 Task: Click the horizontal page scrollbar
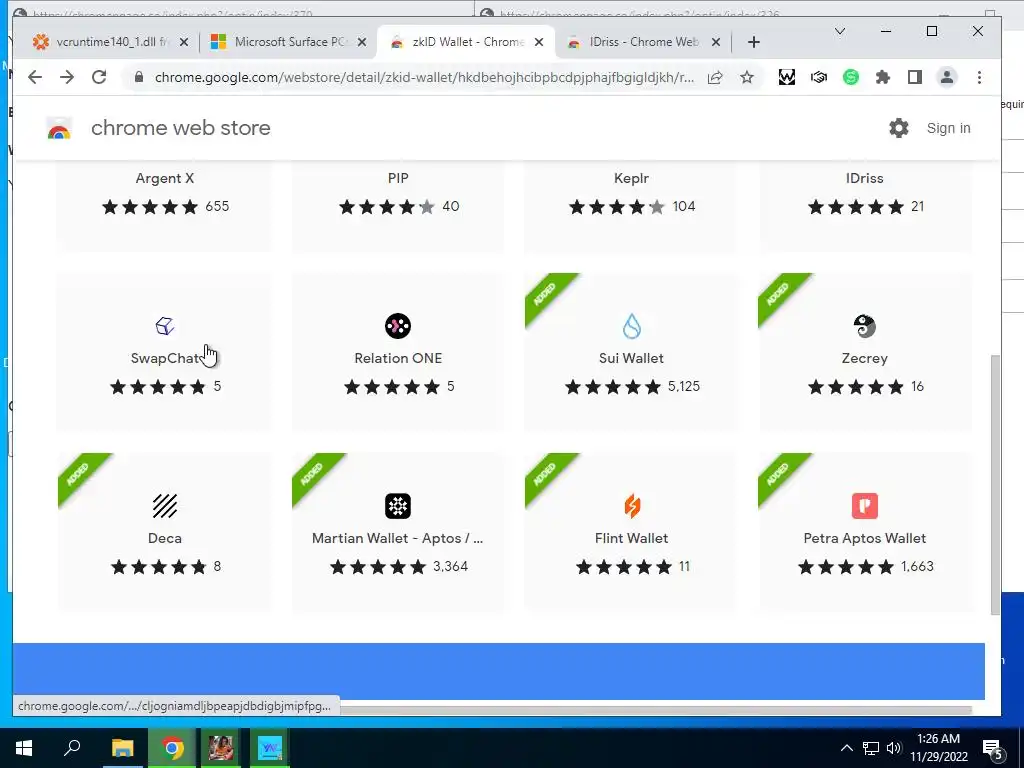[656, 710]
